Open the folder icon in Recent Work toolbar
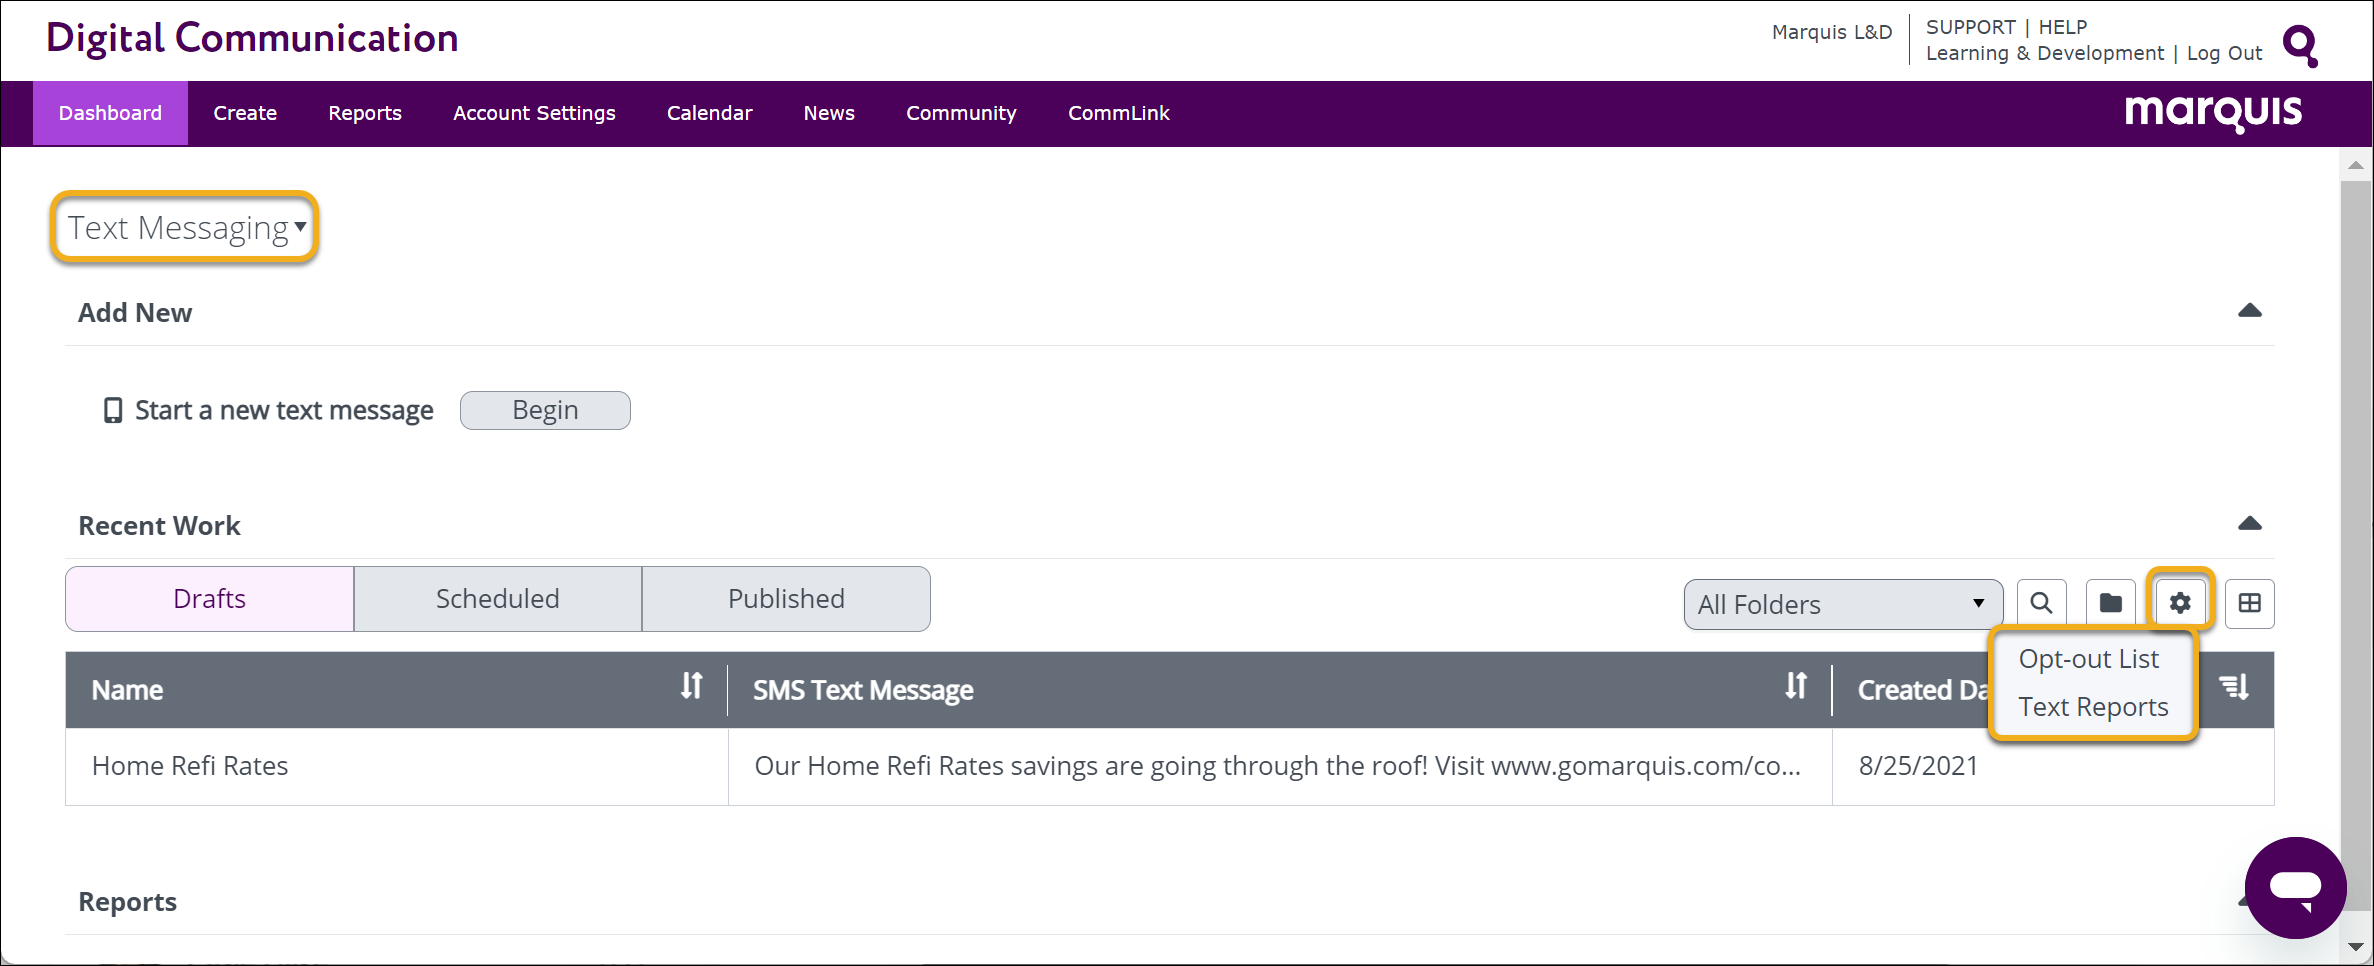 [2110, 603]
